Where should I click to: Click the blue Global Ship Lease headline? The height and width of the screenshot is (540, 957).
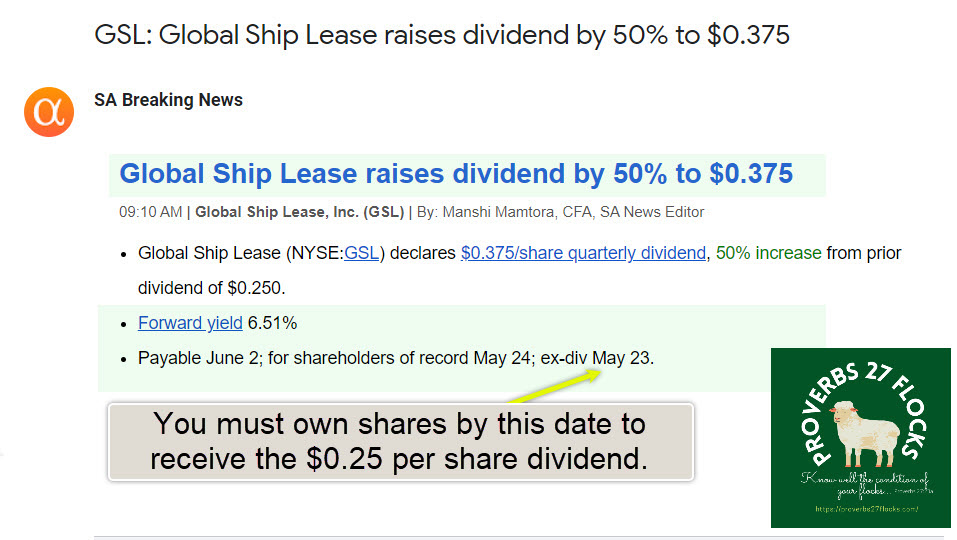[x=456, y=174]
